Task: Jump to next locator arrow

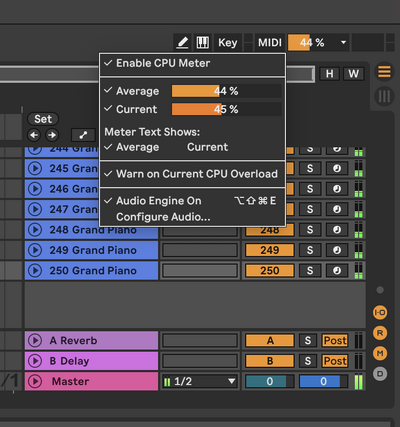Action: pyautogui.click(x=52, y=135)
